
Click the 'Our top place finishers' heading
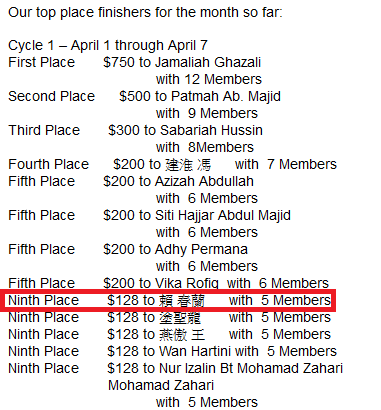(x=145, y=13)
